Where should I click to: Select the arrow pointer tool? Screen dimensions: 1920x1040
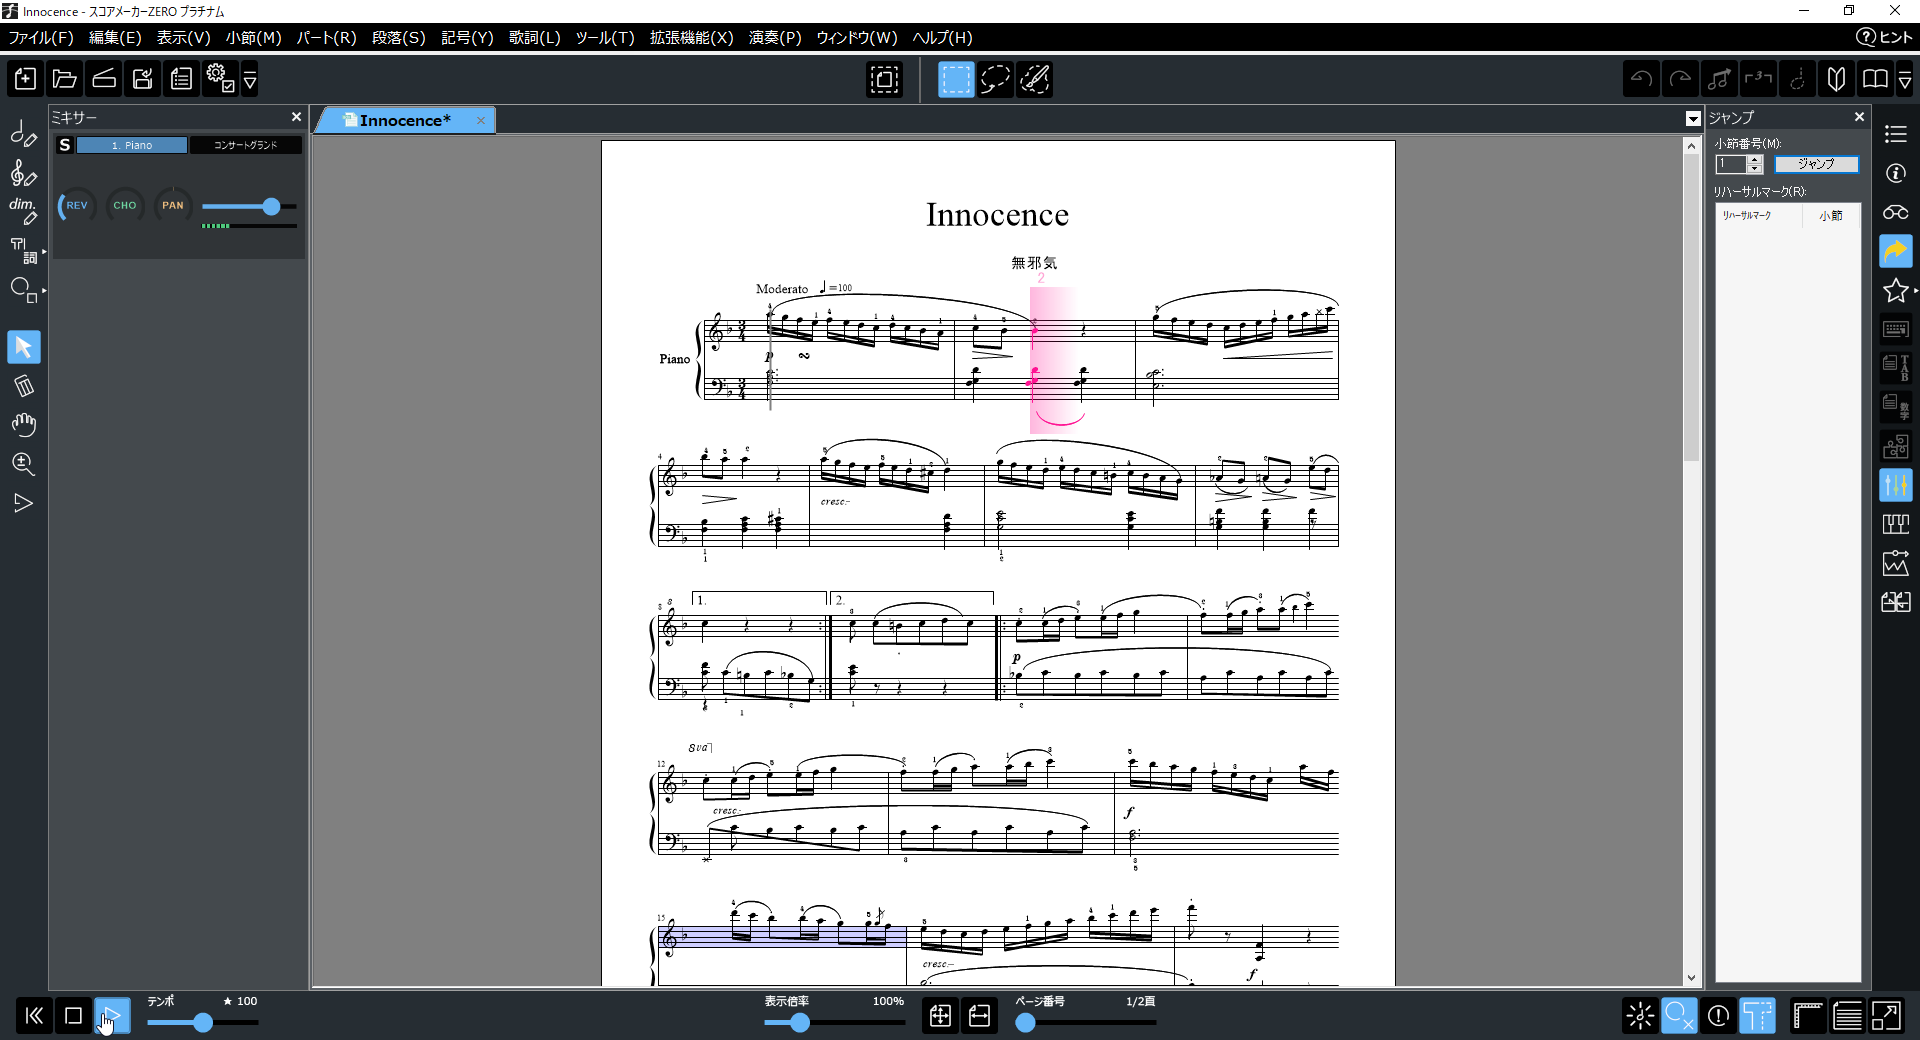pyautogui.click(x=24, y=347)
